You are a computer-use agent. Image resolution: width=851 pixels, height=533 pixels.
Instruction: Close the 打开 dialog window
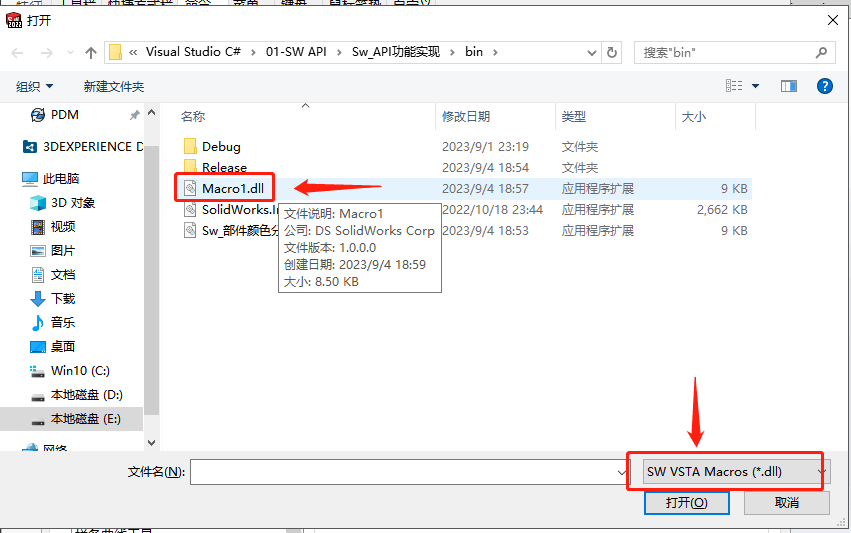point(833,20)
